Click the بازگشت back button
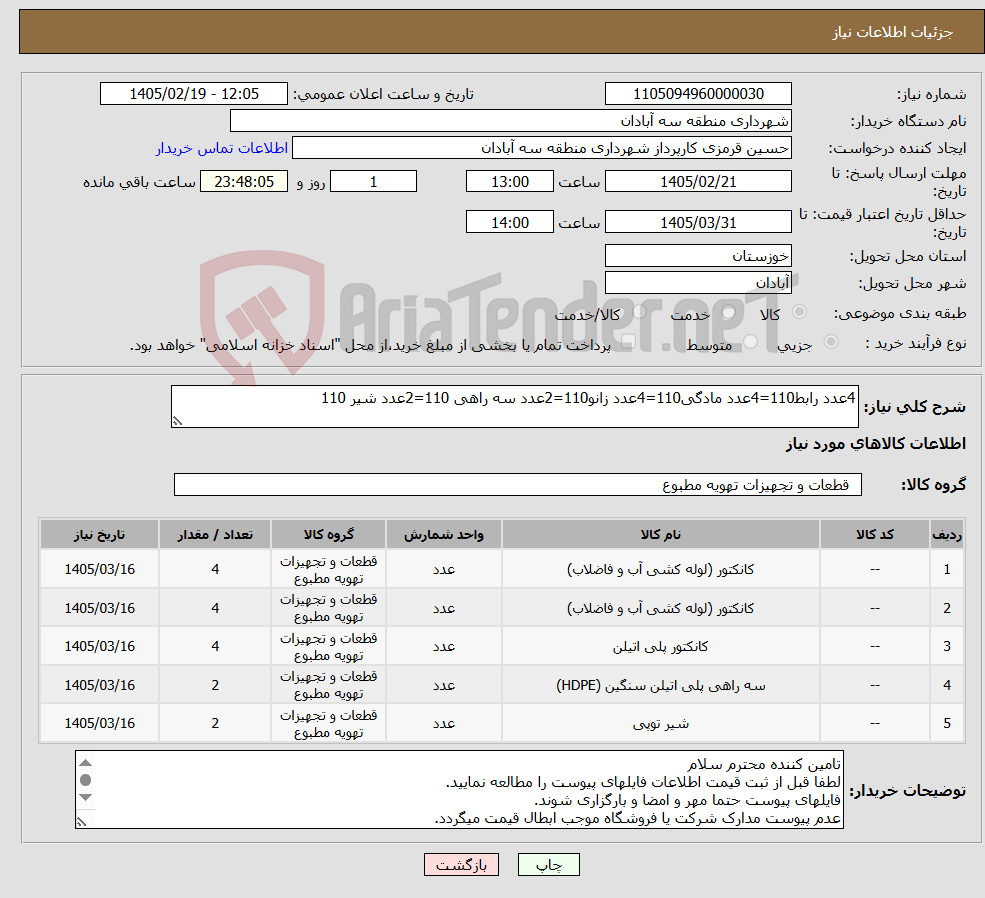This screenshot has height=898, width=985. (461, 865)
